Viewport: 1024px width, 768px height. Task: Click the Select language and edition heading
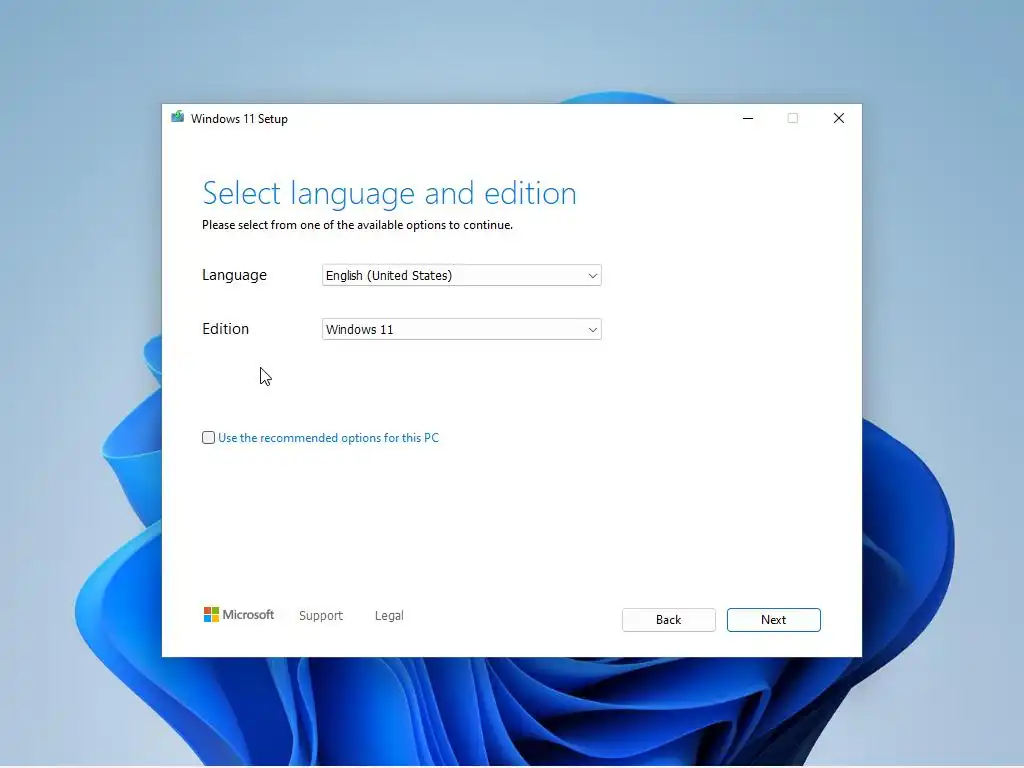click(x=389, y=194)
